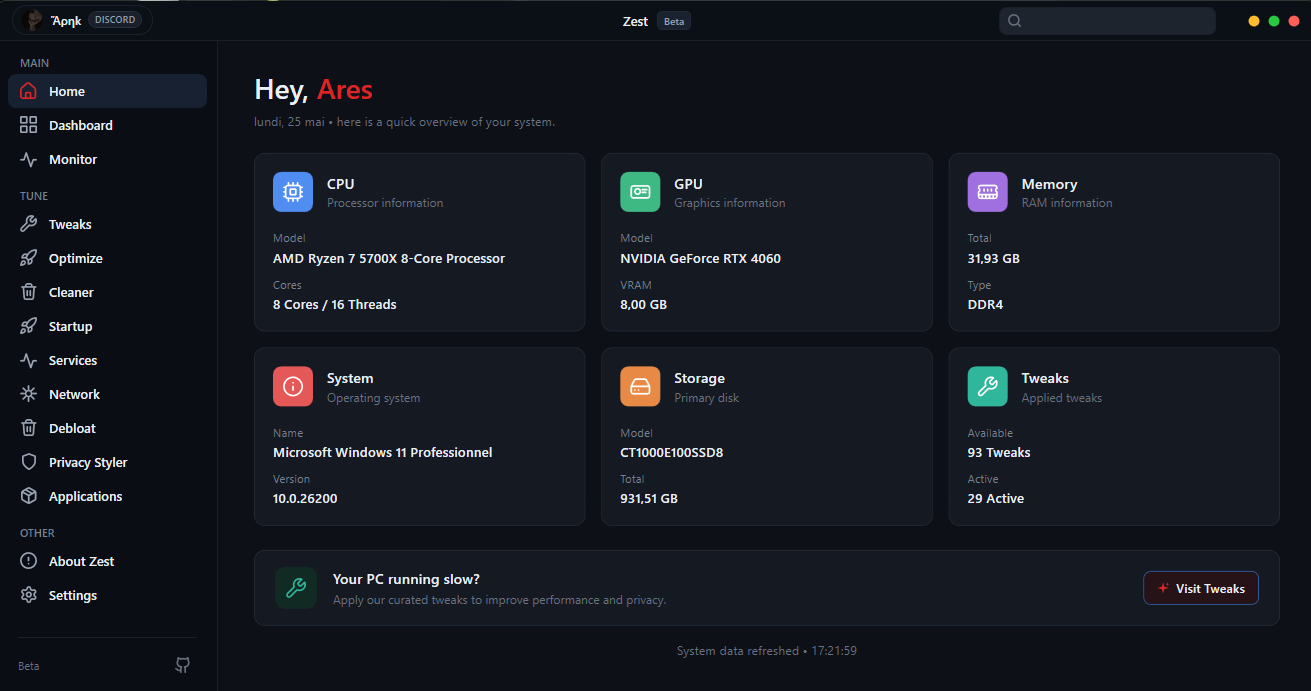Click 'Microsoft Windows 11 Professionnel' text
This screenshot has height=691, width=1311.
point(383,452)
